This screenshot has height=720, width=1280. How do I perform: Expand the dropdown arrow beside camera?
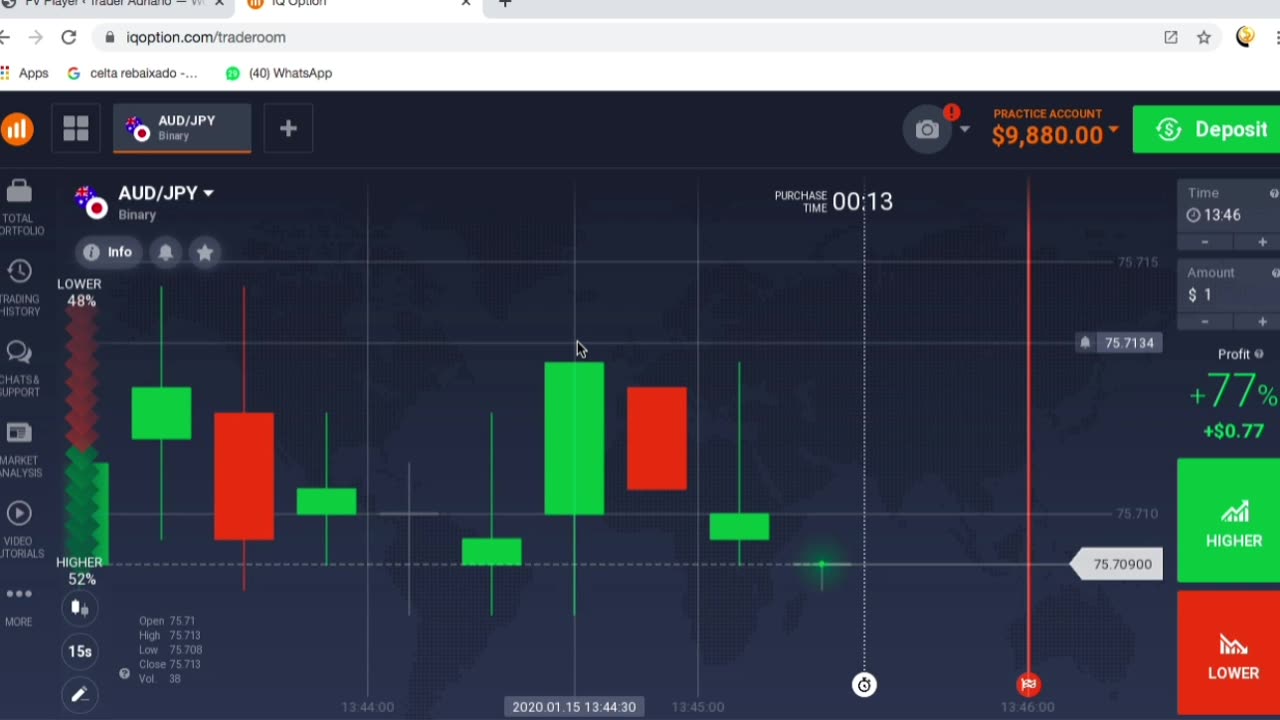(x=964, y=129)
